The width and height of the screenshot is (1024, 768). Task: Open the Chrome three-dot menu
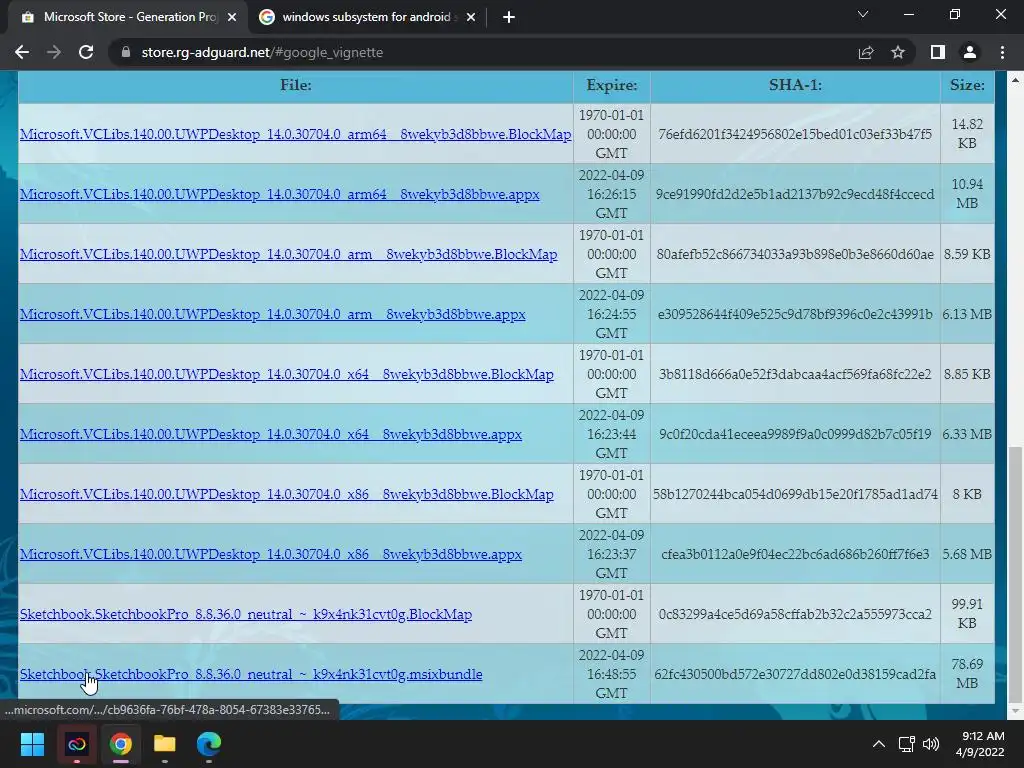(x=1002, y=52)
